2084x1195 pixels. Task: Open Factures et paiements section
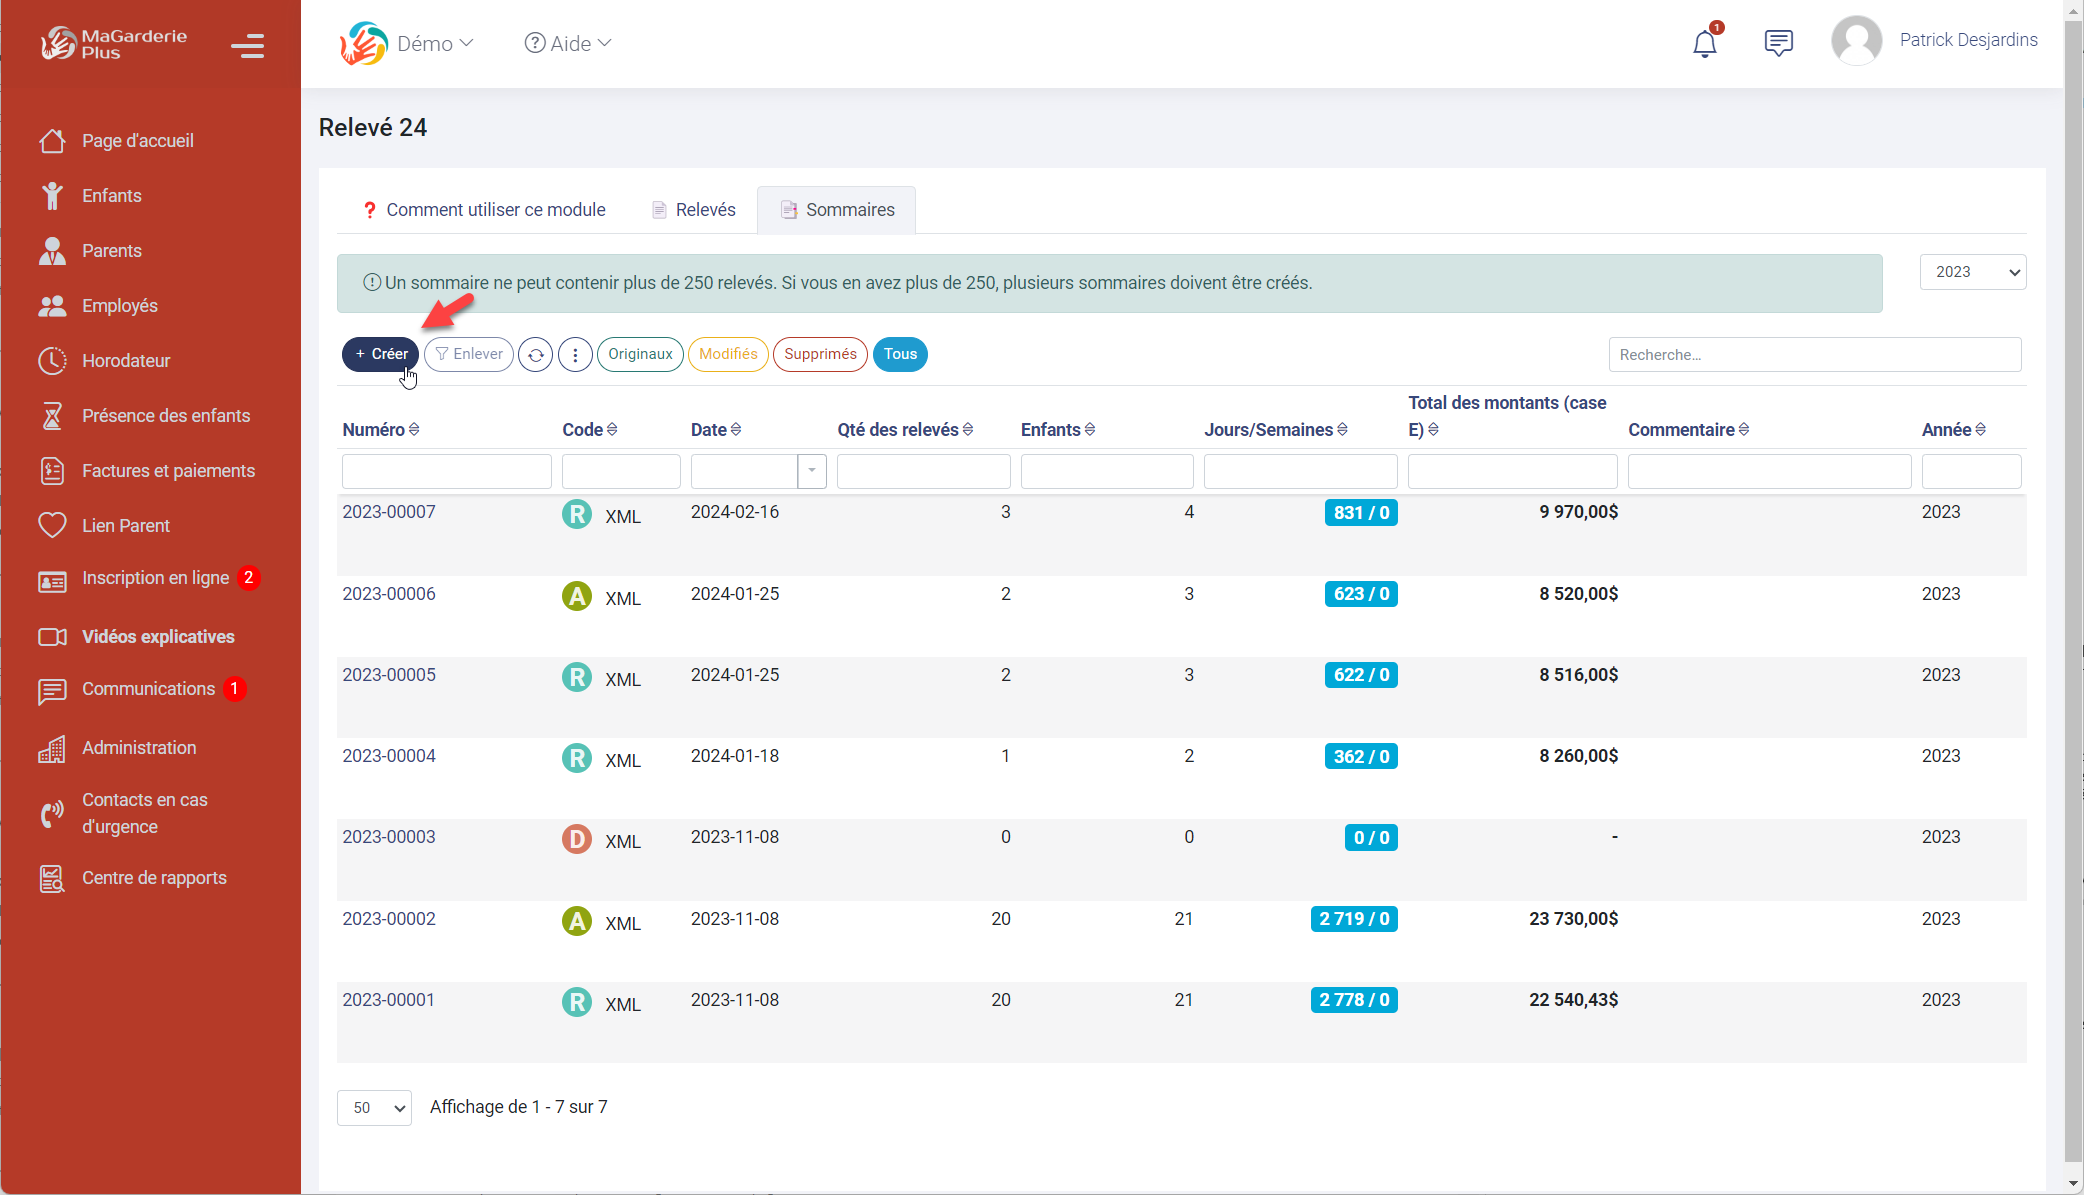(x=168, y=471)
